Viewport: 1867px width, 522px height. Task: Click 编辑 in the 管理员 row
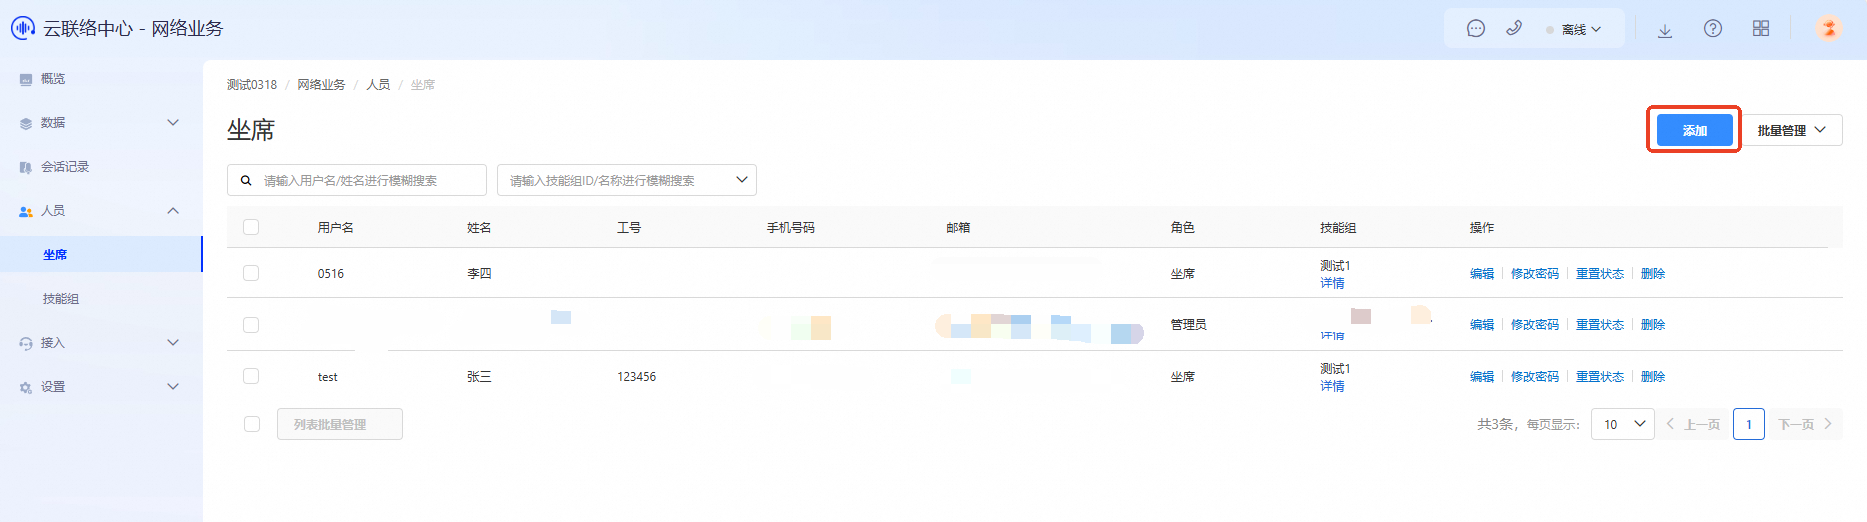1482,325
